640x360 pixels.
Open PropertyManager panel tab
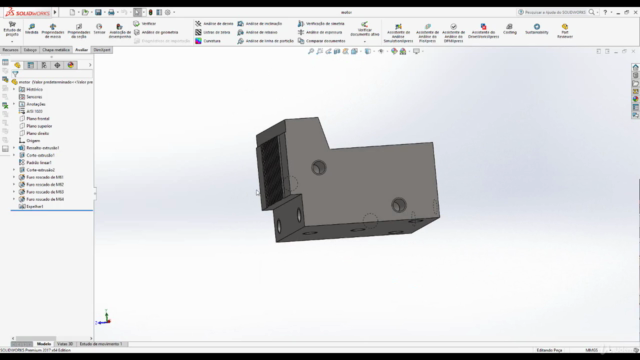[31, 65]
